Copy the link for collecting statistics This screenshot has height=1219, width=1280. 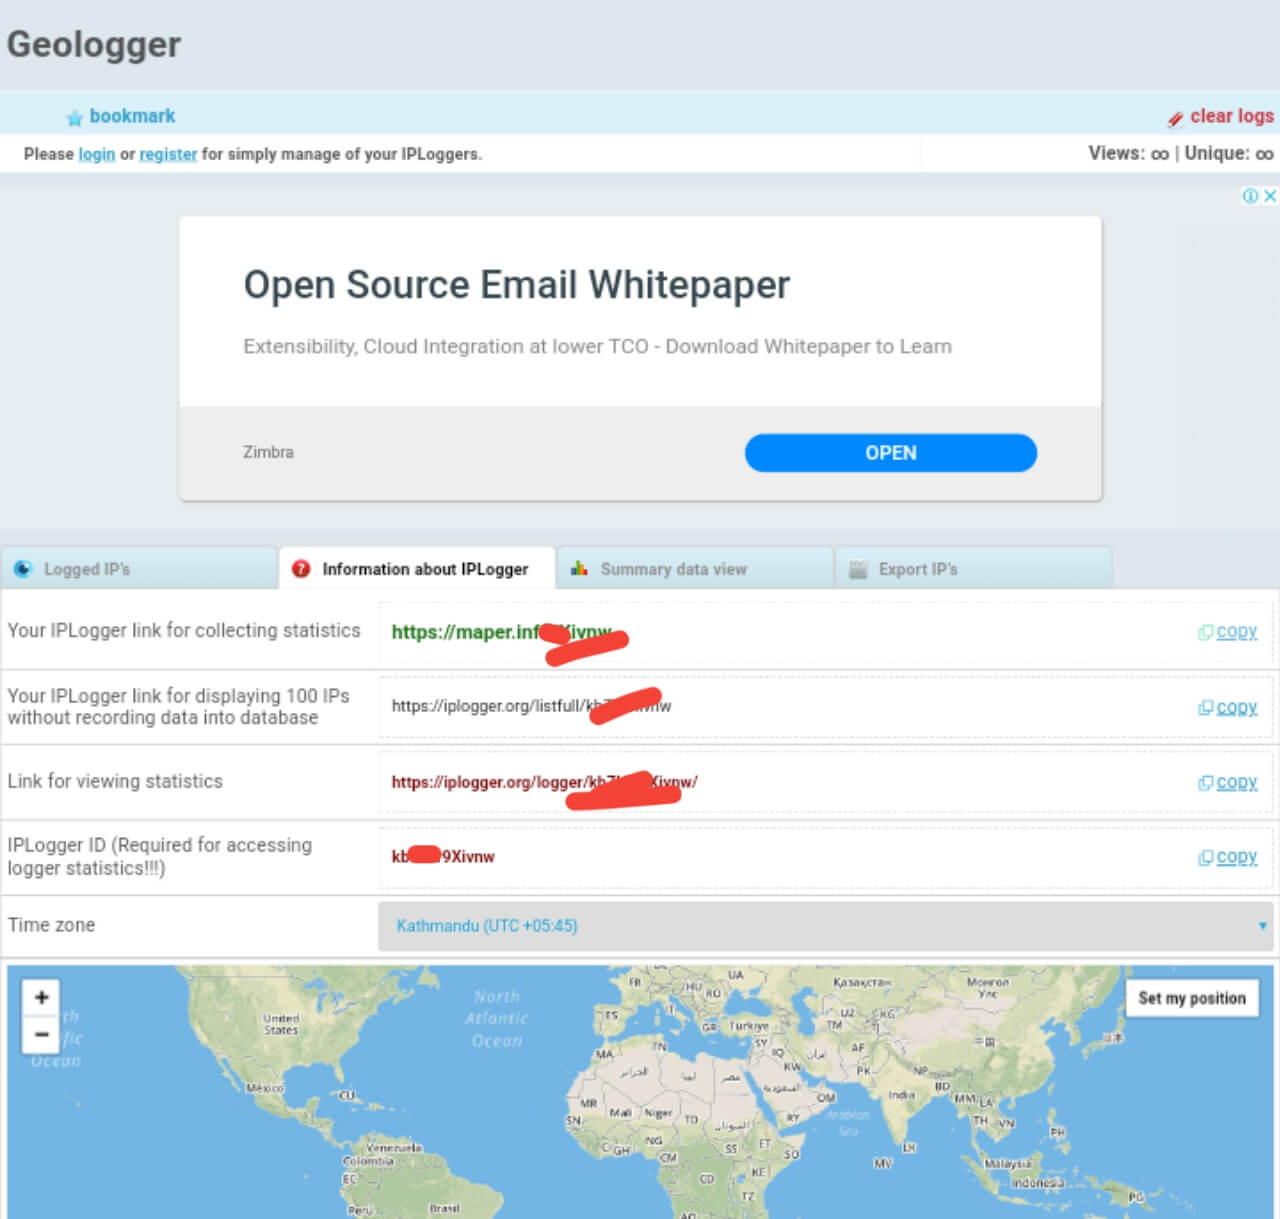click(1237, 631)
